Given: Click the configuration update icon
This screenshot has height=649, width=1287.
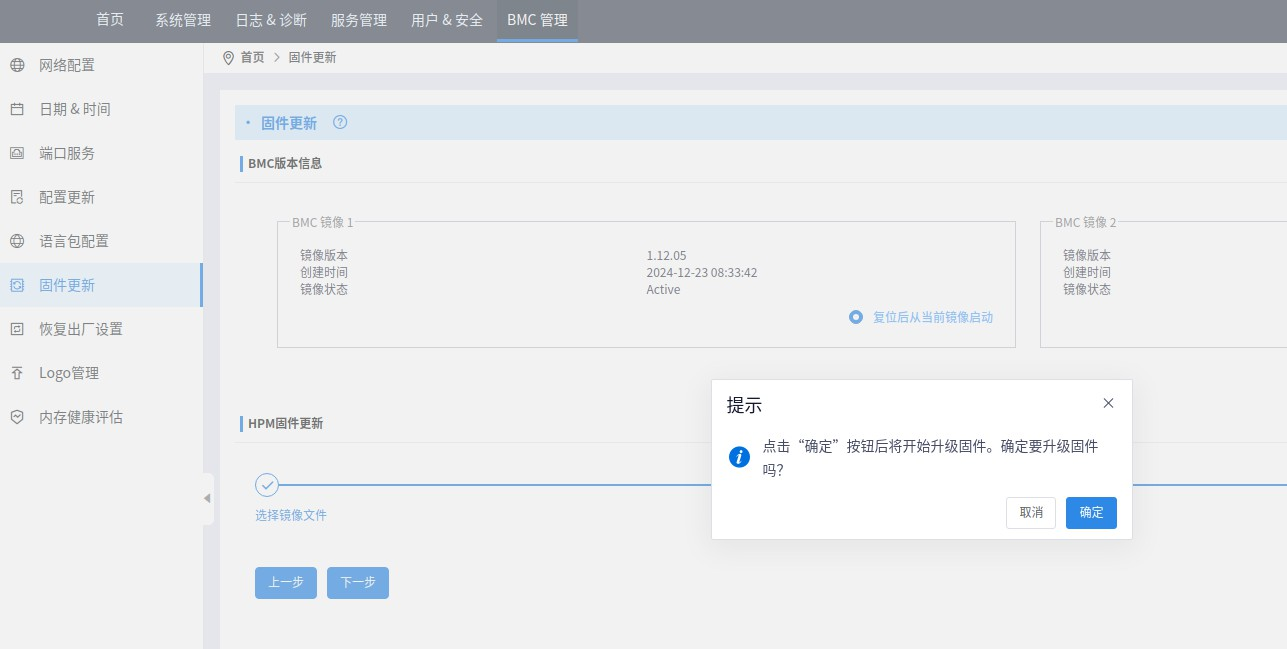Looking at the screenshot, I should click(17, 197).
